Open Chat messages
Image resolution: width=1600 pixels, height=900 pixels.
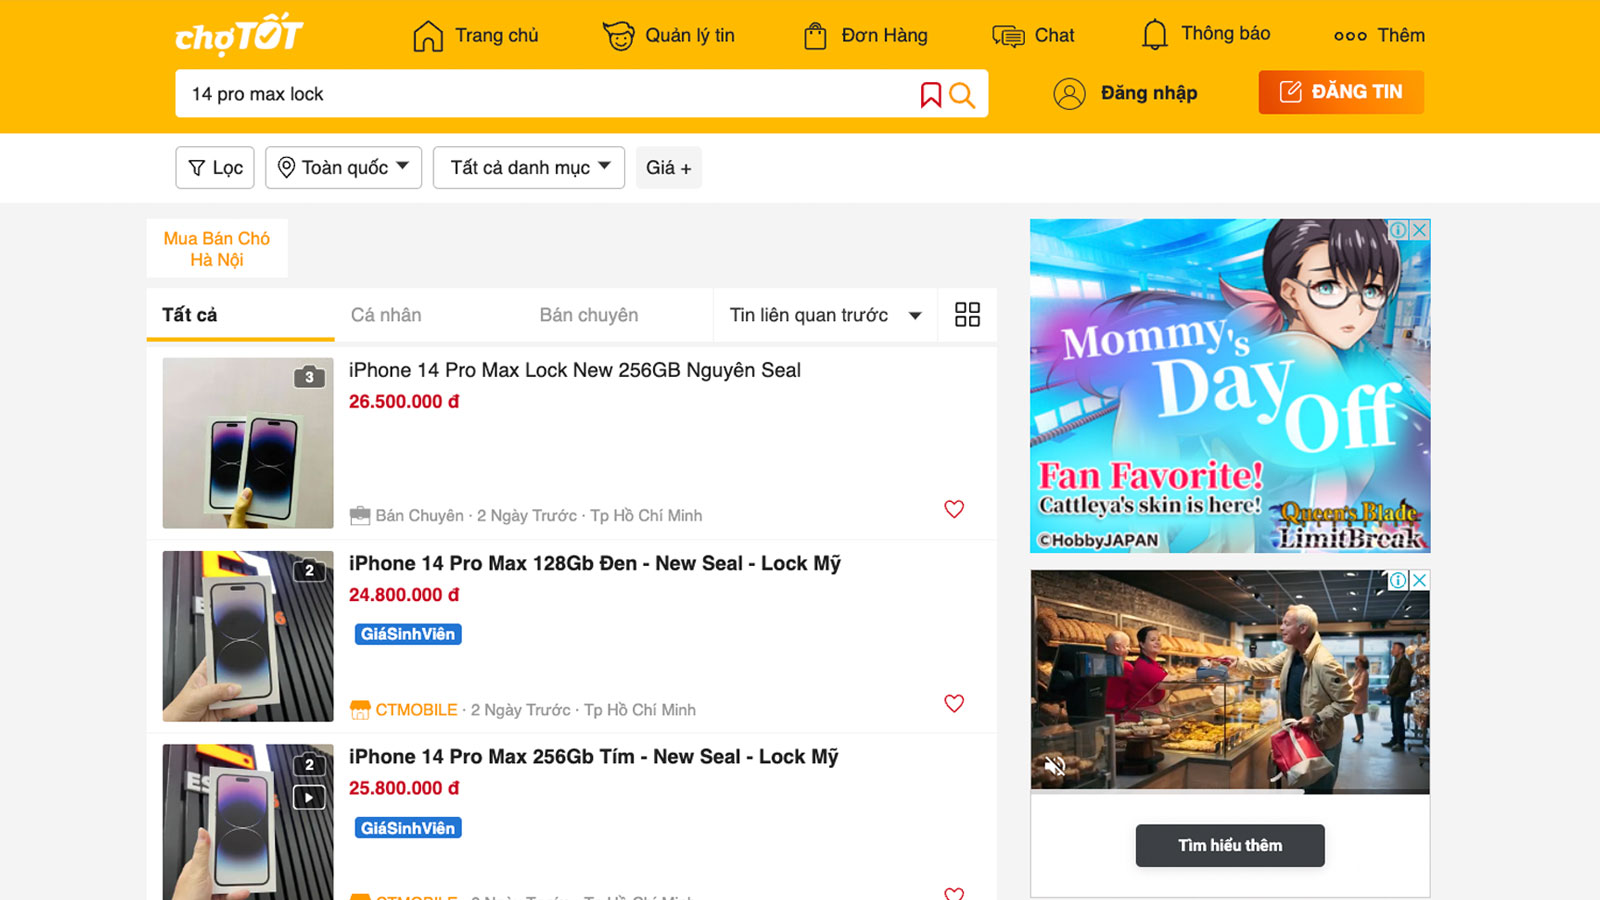coord(1033,36)
